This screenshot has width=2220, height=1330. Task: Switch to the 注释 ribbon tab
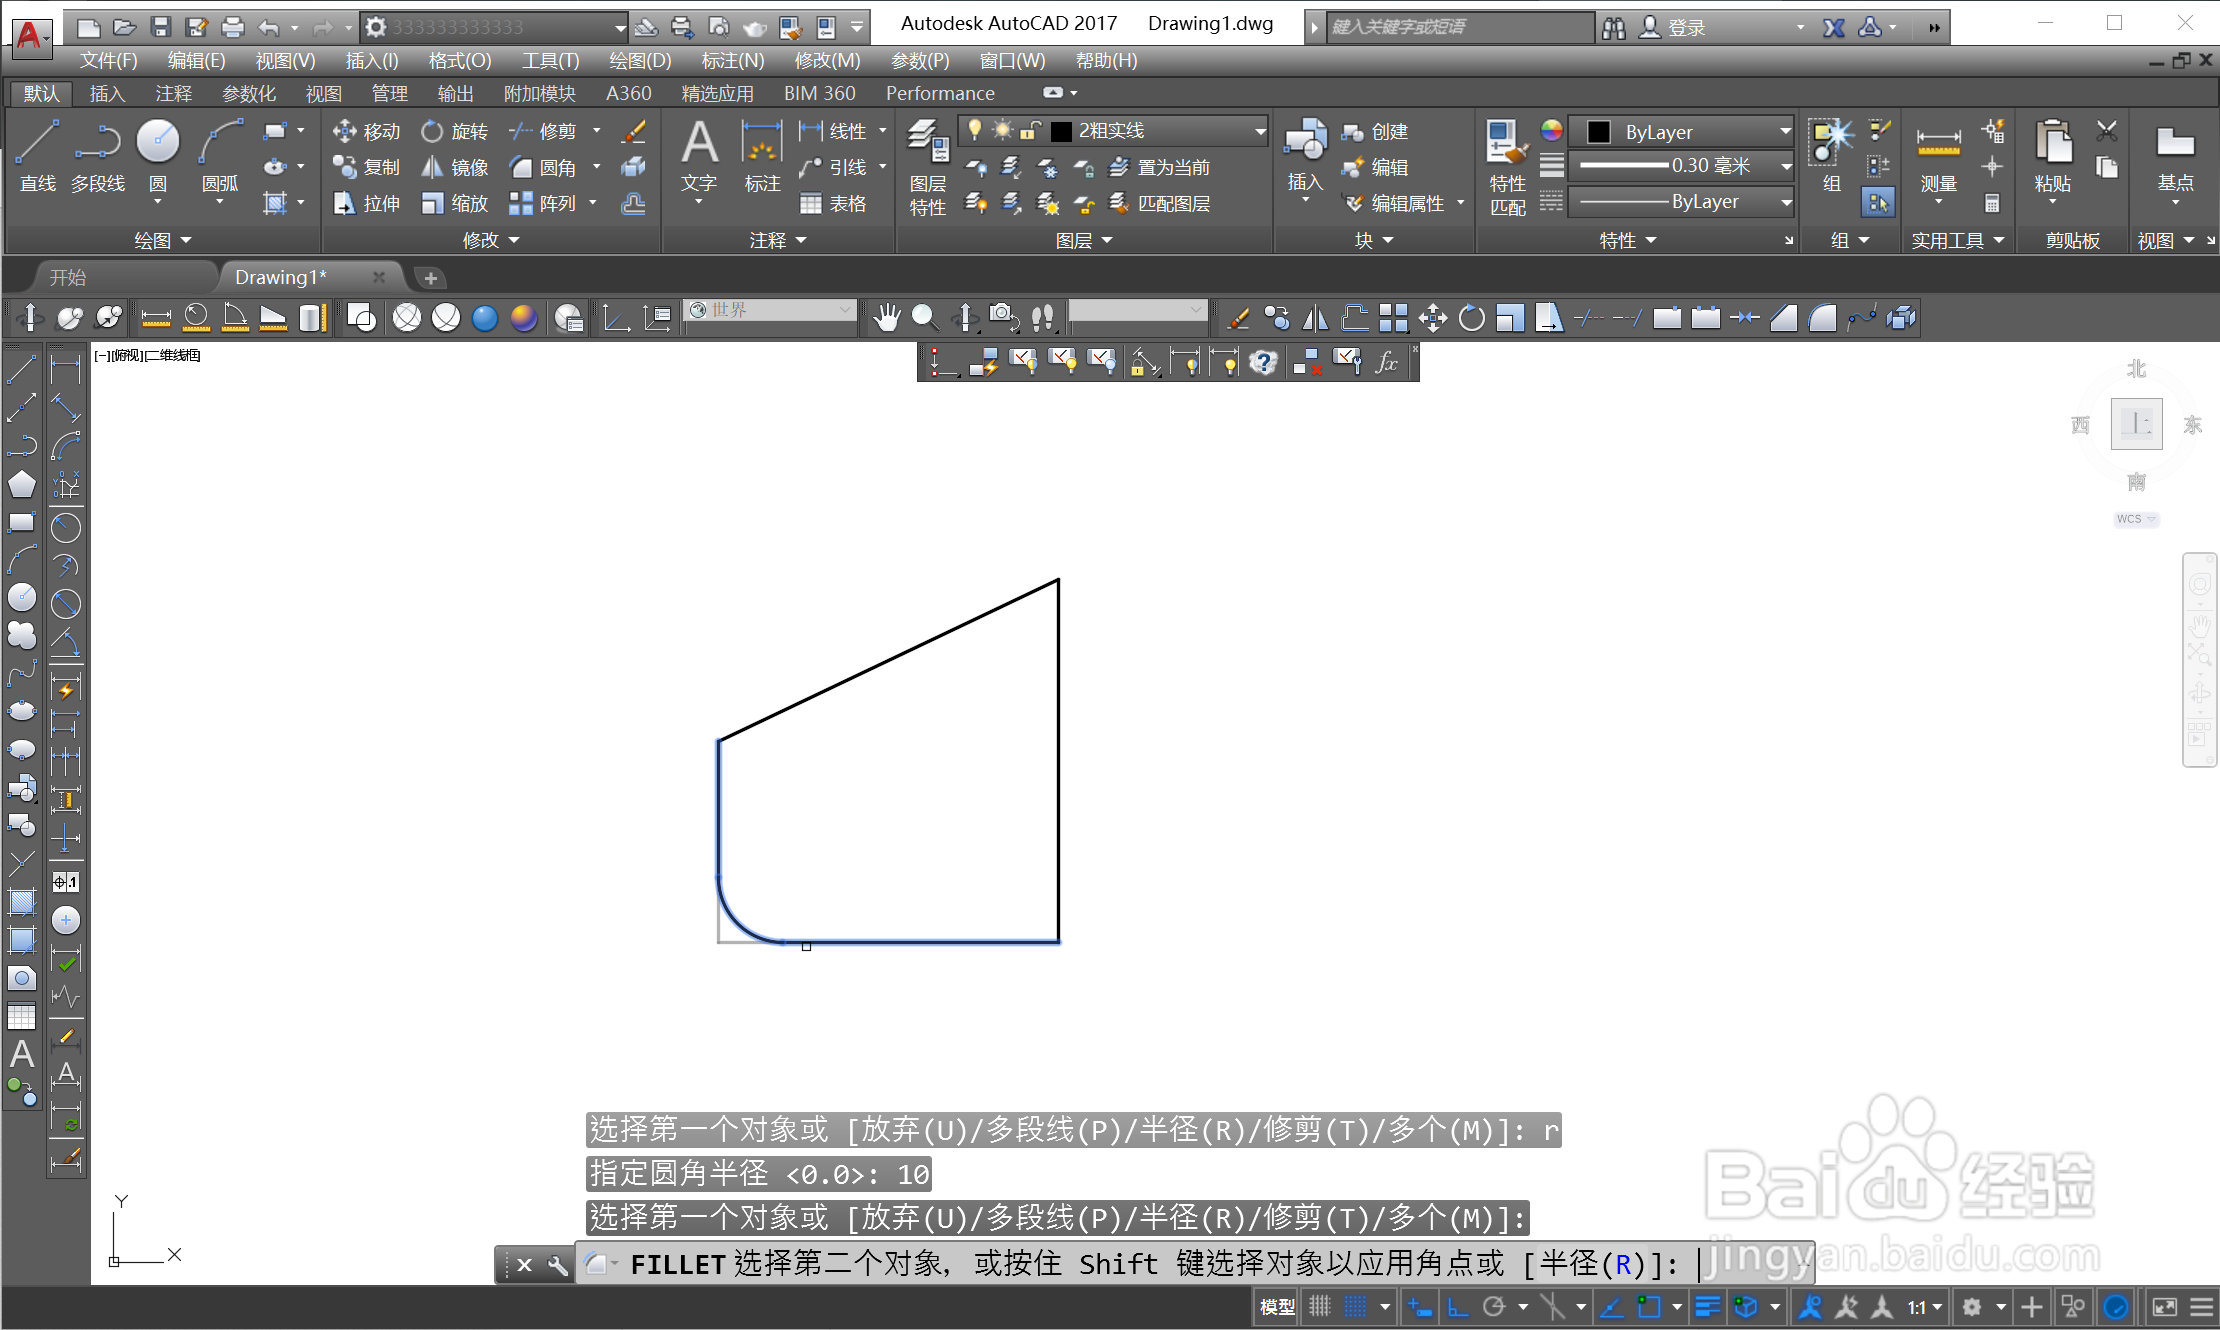click(173, 93)
